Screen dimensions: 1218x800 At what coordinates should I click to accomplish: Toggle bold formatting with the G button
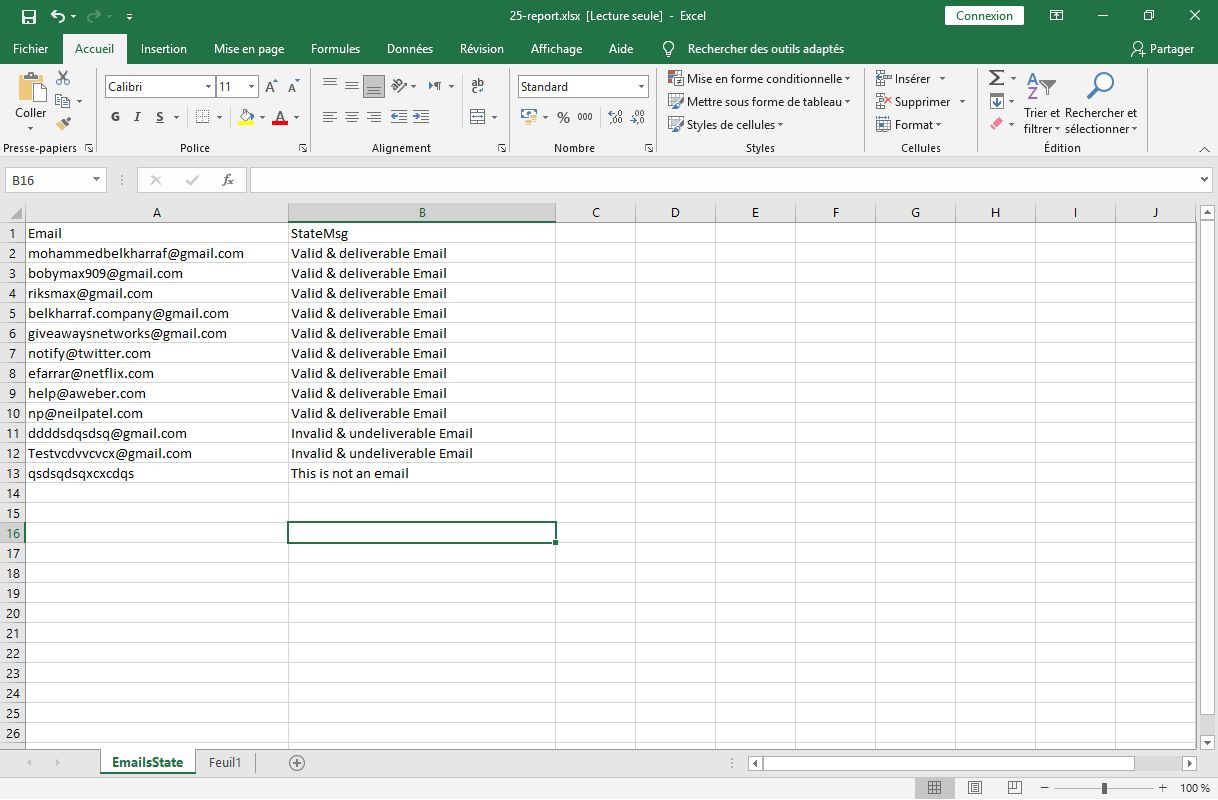(x=115, y=117)
